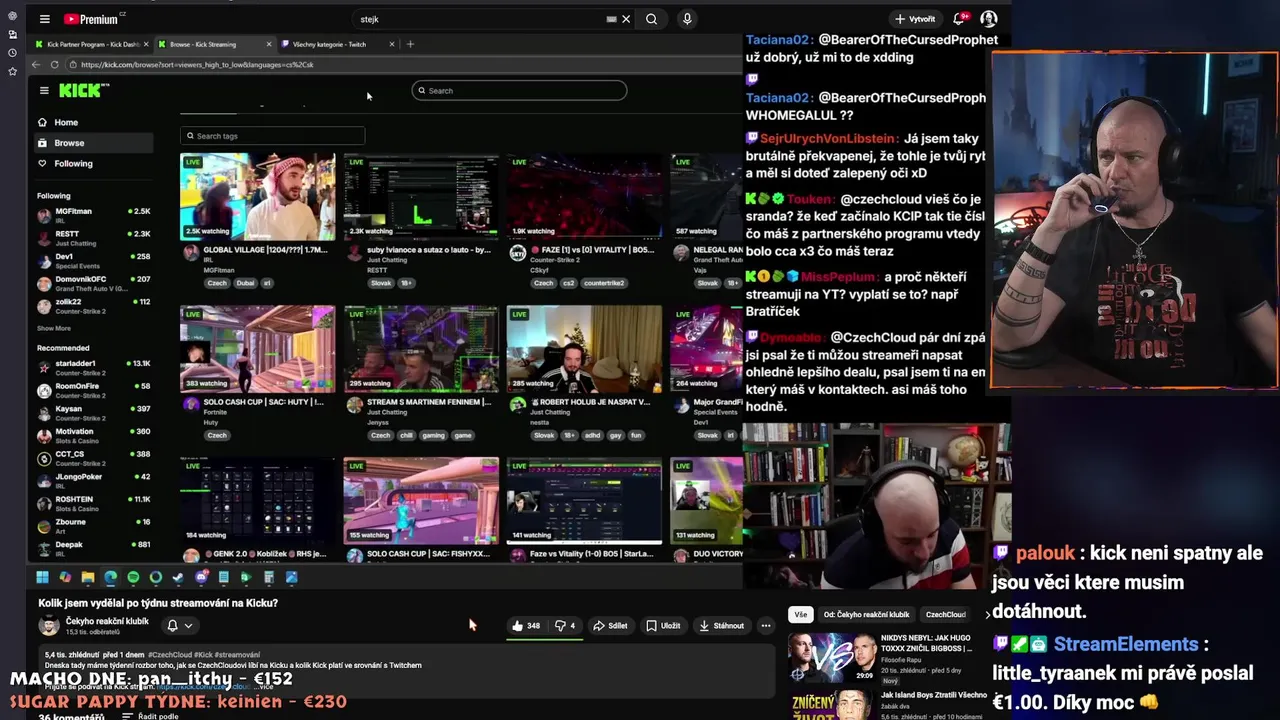1280x720 pixels.
Task: Activate YouTube voice search microphone
Action: [687, 19]
